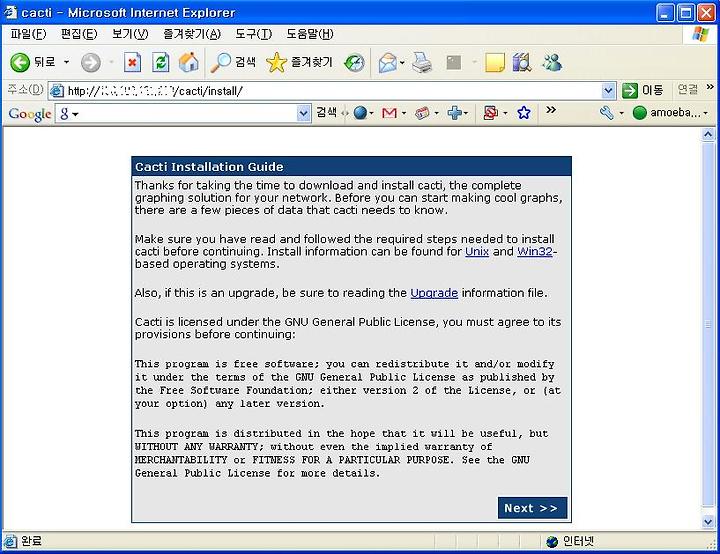The image size is (720, 554).
Task: Open the 도움말(H) menu
Action: click(x=310, y=34)
